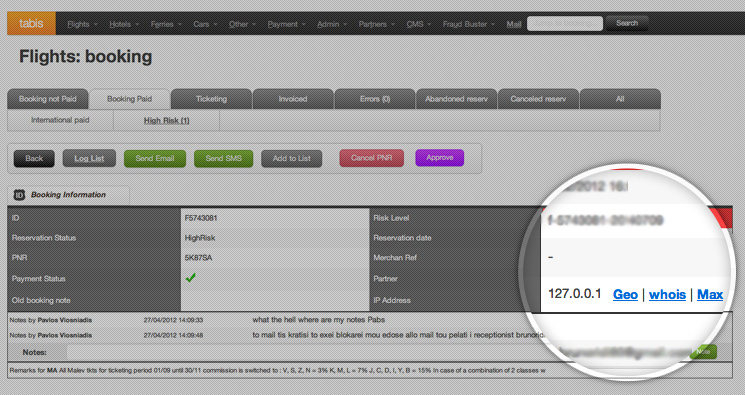Select the Booking Information section tab
The width and height of the screenshot is (745, 395).
tap(68, 195)
